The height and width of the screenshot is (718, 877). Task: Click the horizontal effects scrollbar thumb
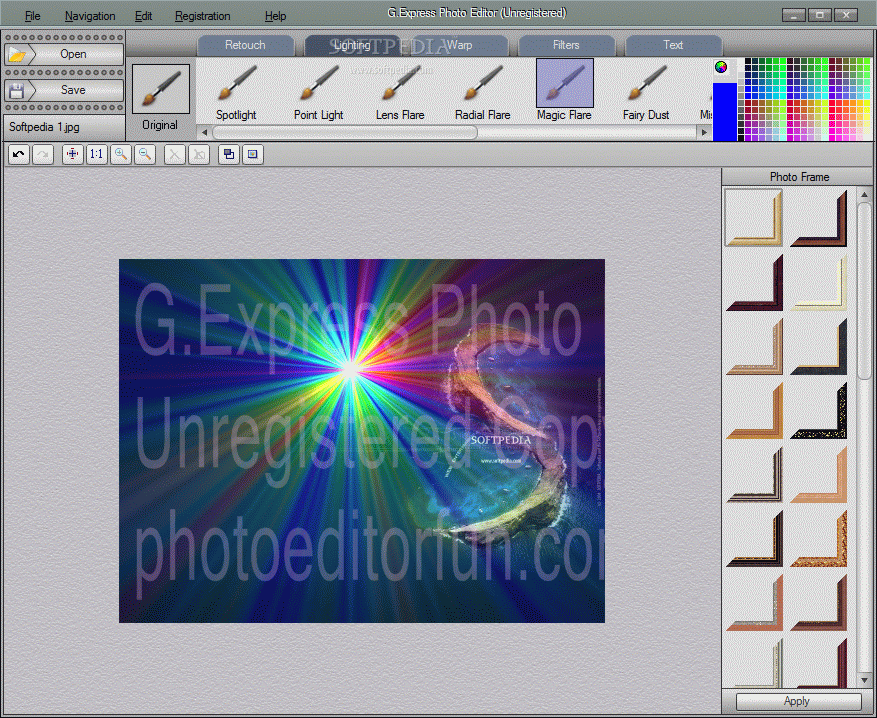click(x=345, y=133)
